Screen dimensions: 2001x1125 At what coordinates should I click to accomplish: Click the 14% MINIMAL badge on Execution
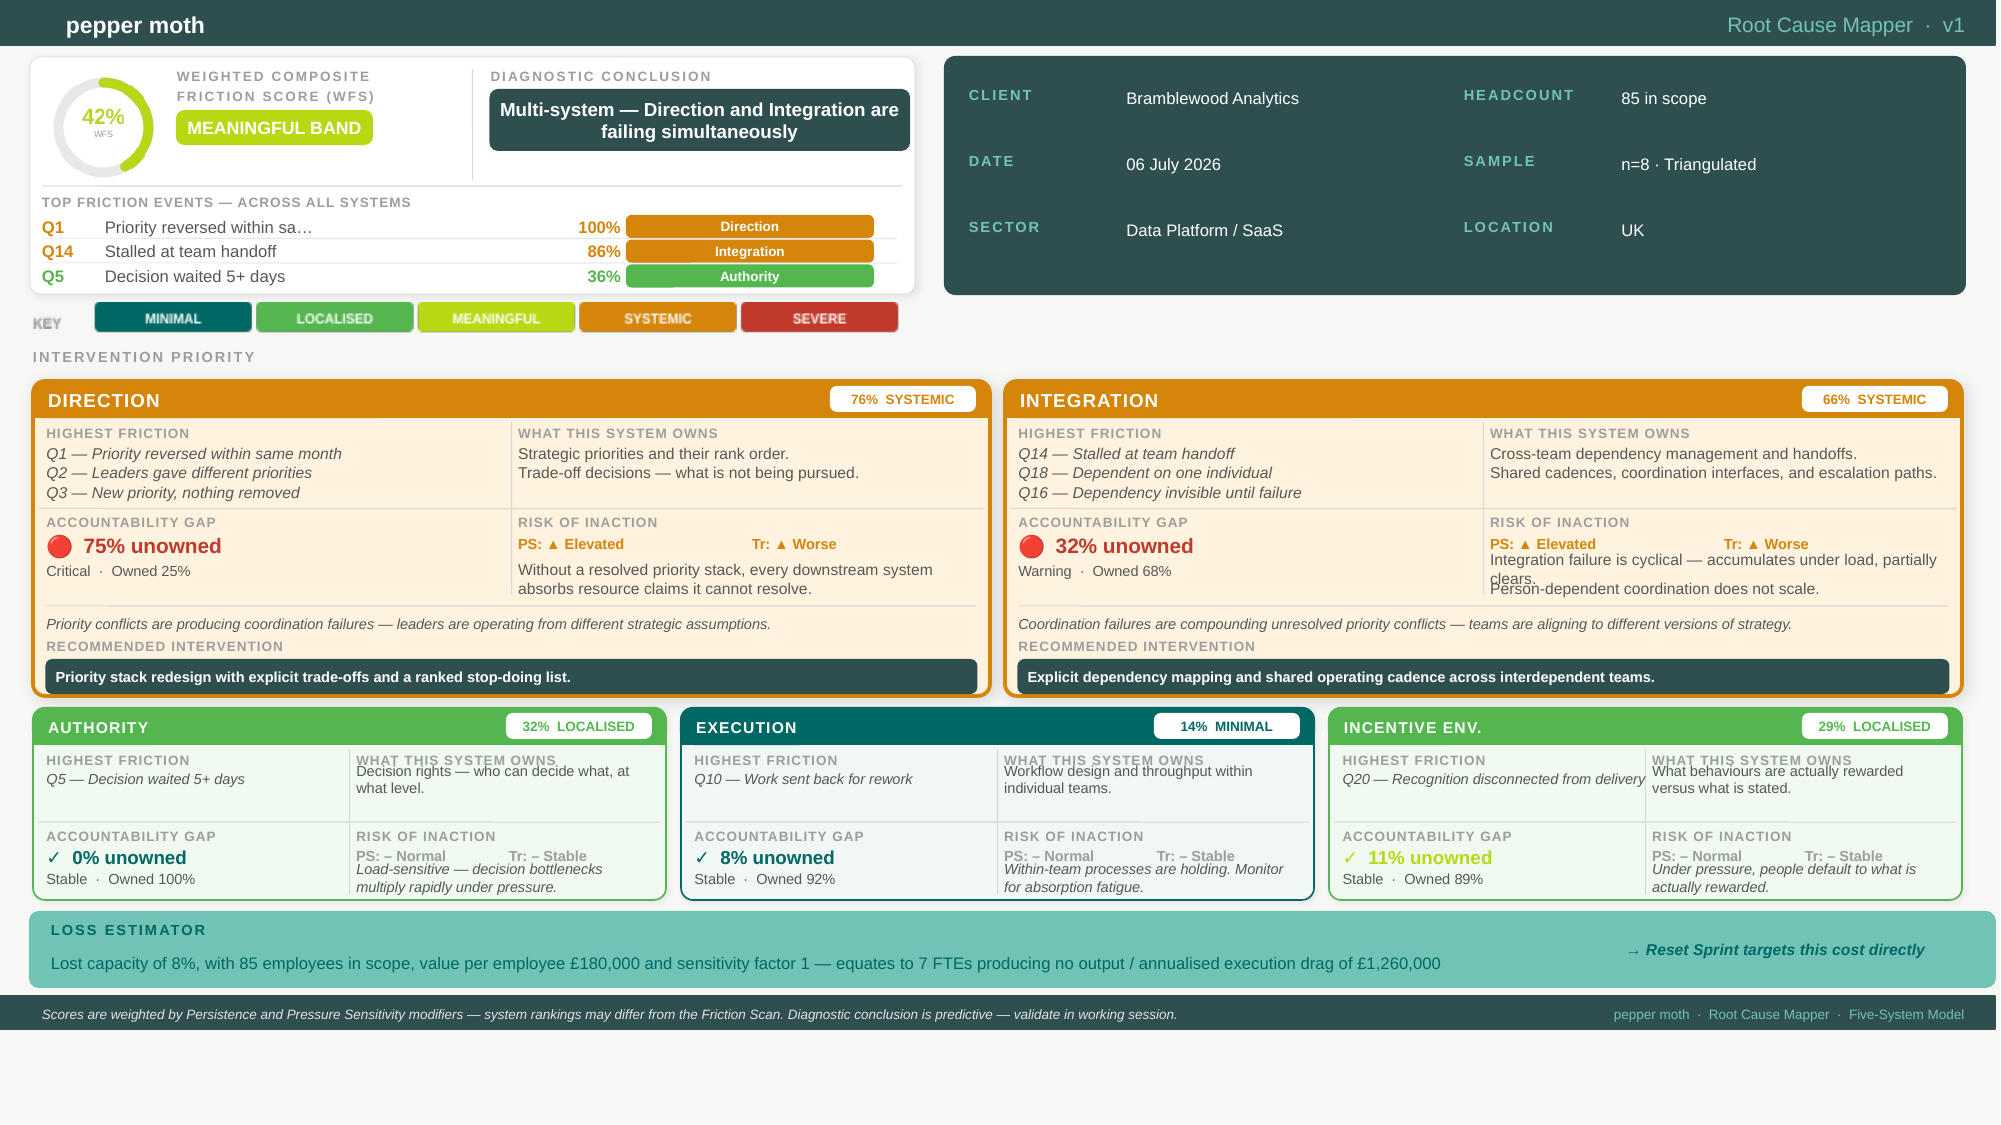(1227, 726)
